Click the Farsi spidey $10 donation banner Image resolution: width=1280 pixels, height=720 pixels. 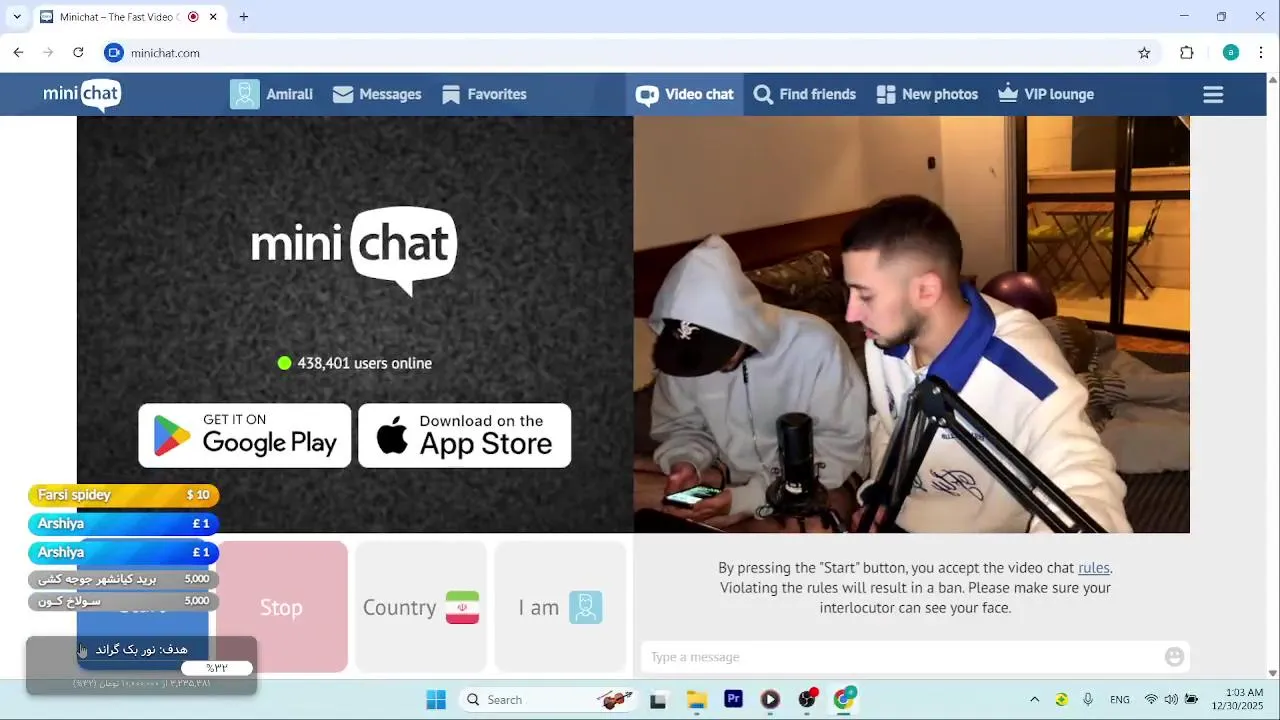tap(123, 495)
